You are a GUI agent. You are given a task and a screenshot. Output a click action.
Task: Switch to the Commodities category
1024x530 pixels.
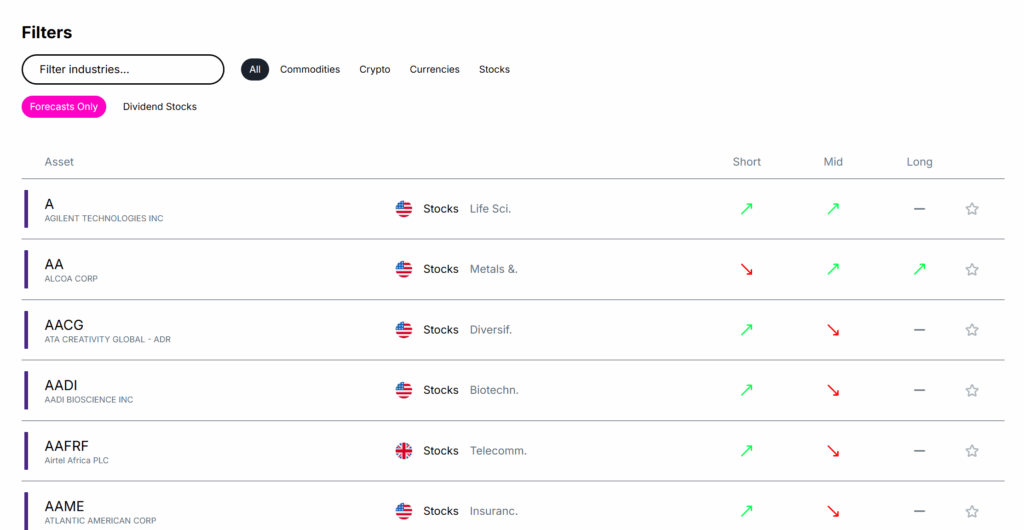coord(310,70)
